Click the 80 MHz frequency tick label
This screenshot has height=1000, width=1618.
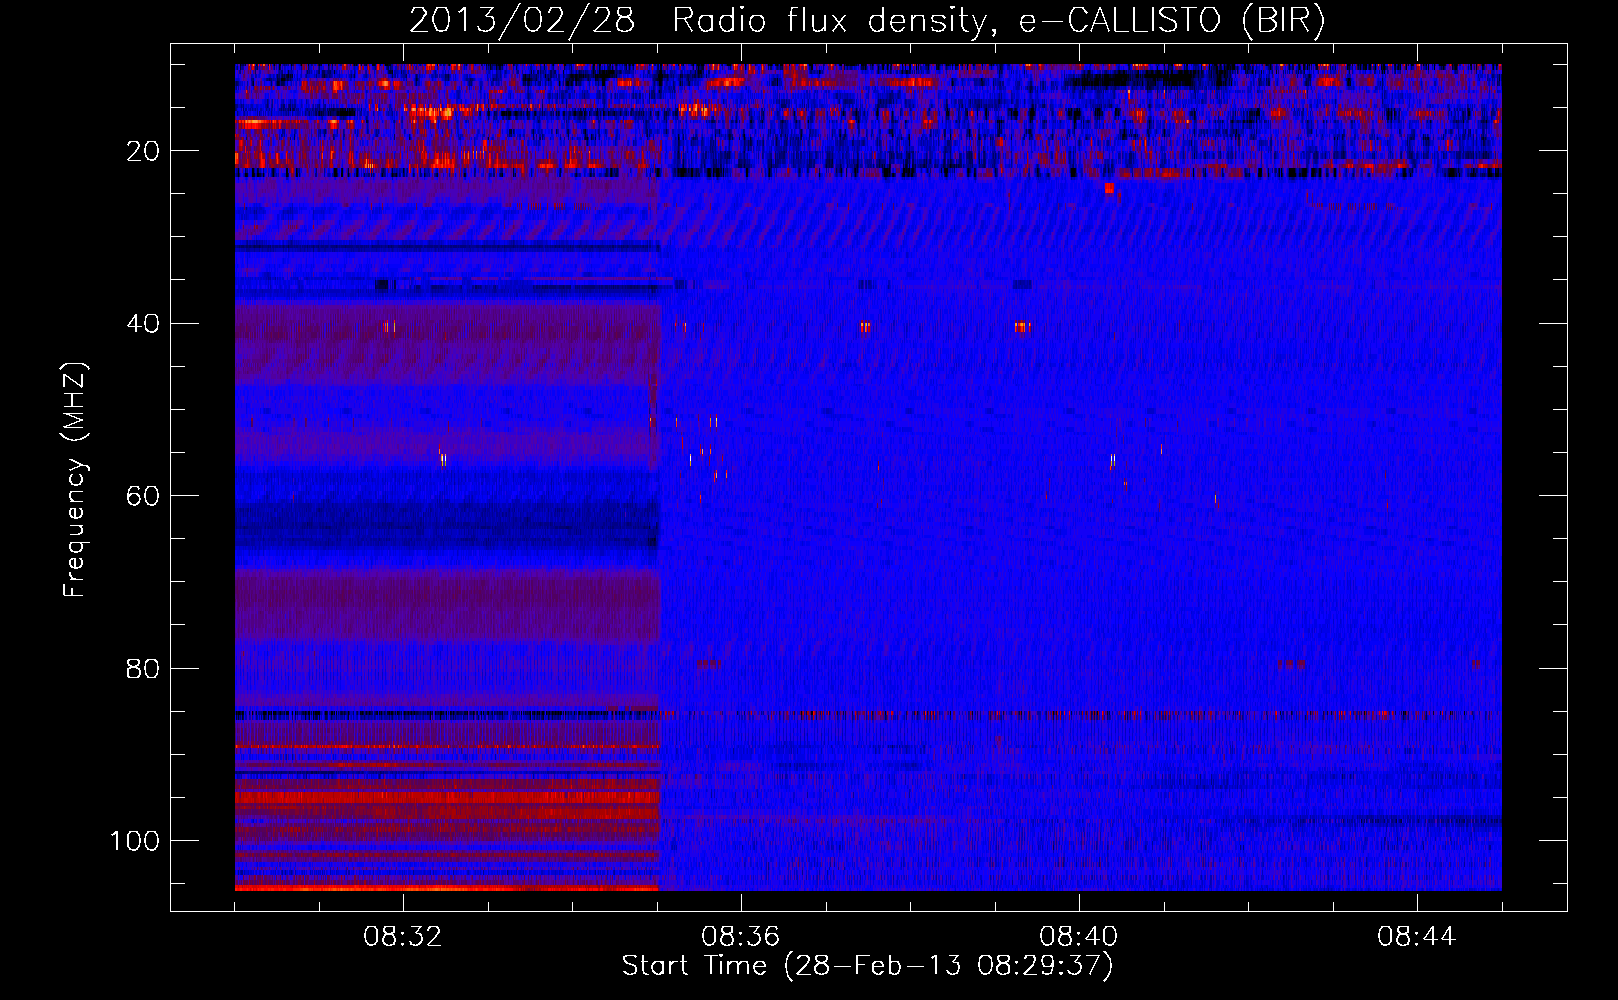point(143,668)
